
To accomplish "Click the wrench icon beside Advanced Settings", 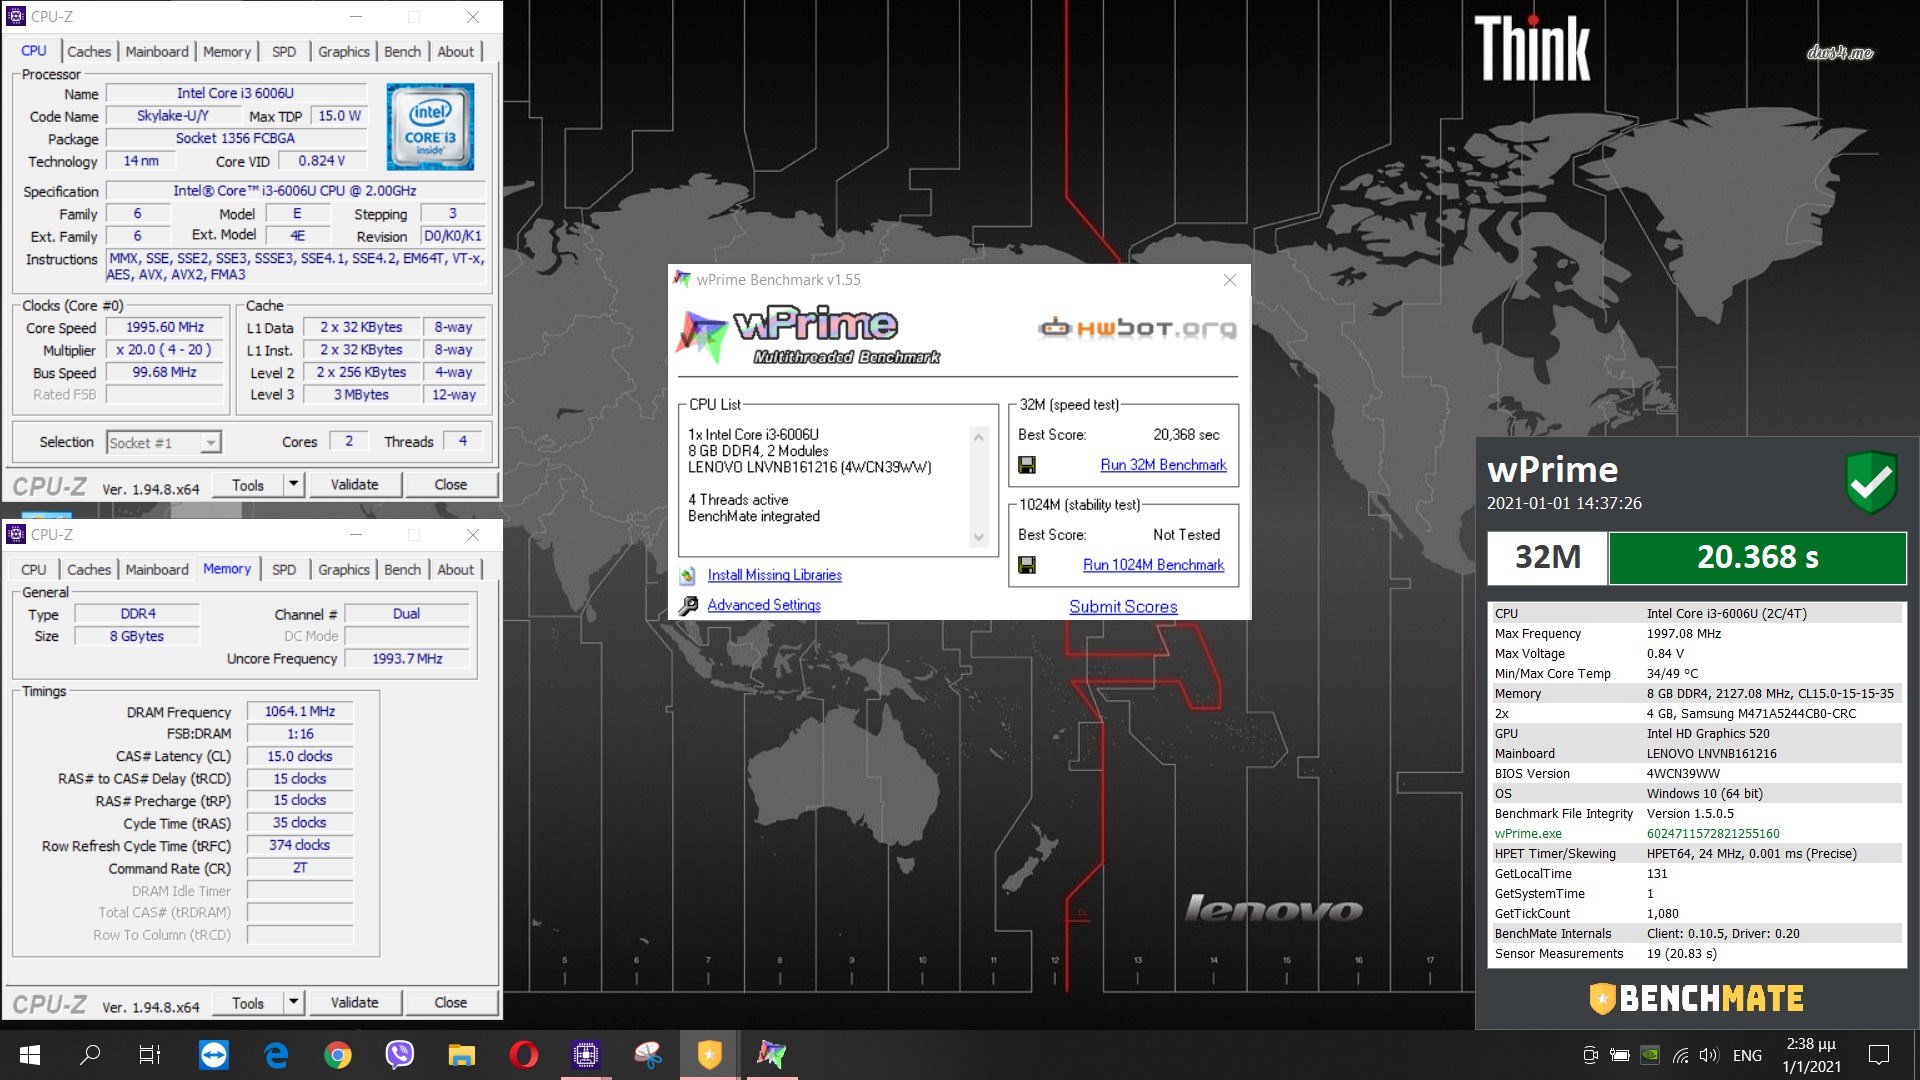I will click(688, 605).
